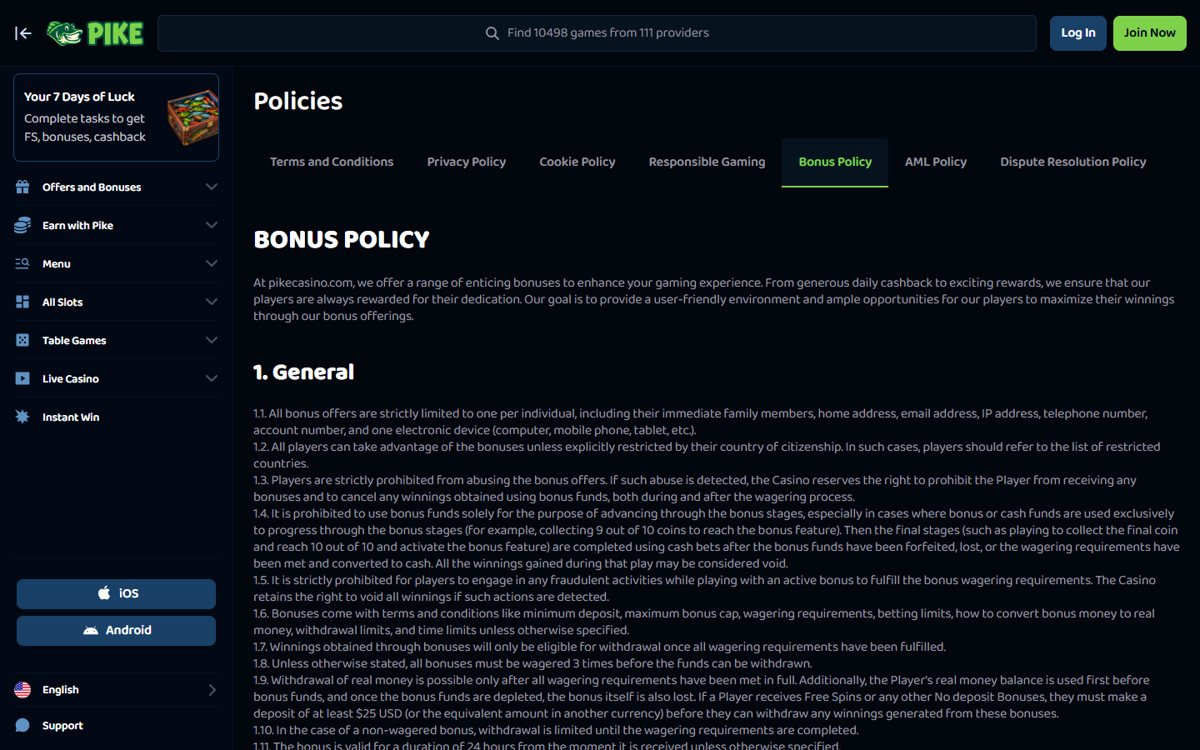Image resolution: width=1200 pixels, height=750 pixels.
Task: Open the Terms and Conditions tab
Action: pyautogui.click(x=332, y=162)
